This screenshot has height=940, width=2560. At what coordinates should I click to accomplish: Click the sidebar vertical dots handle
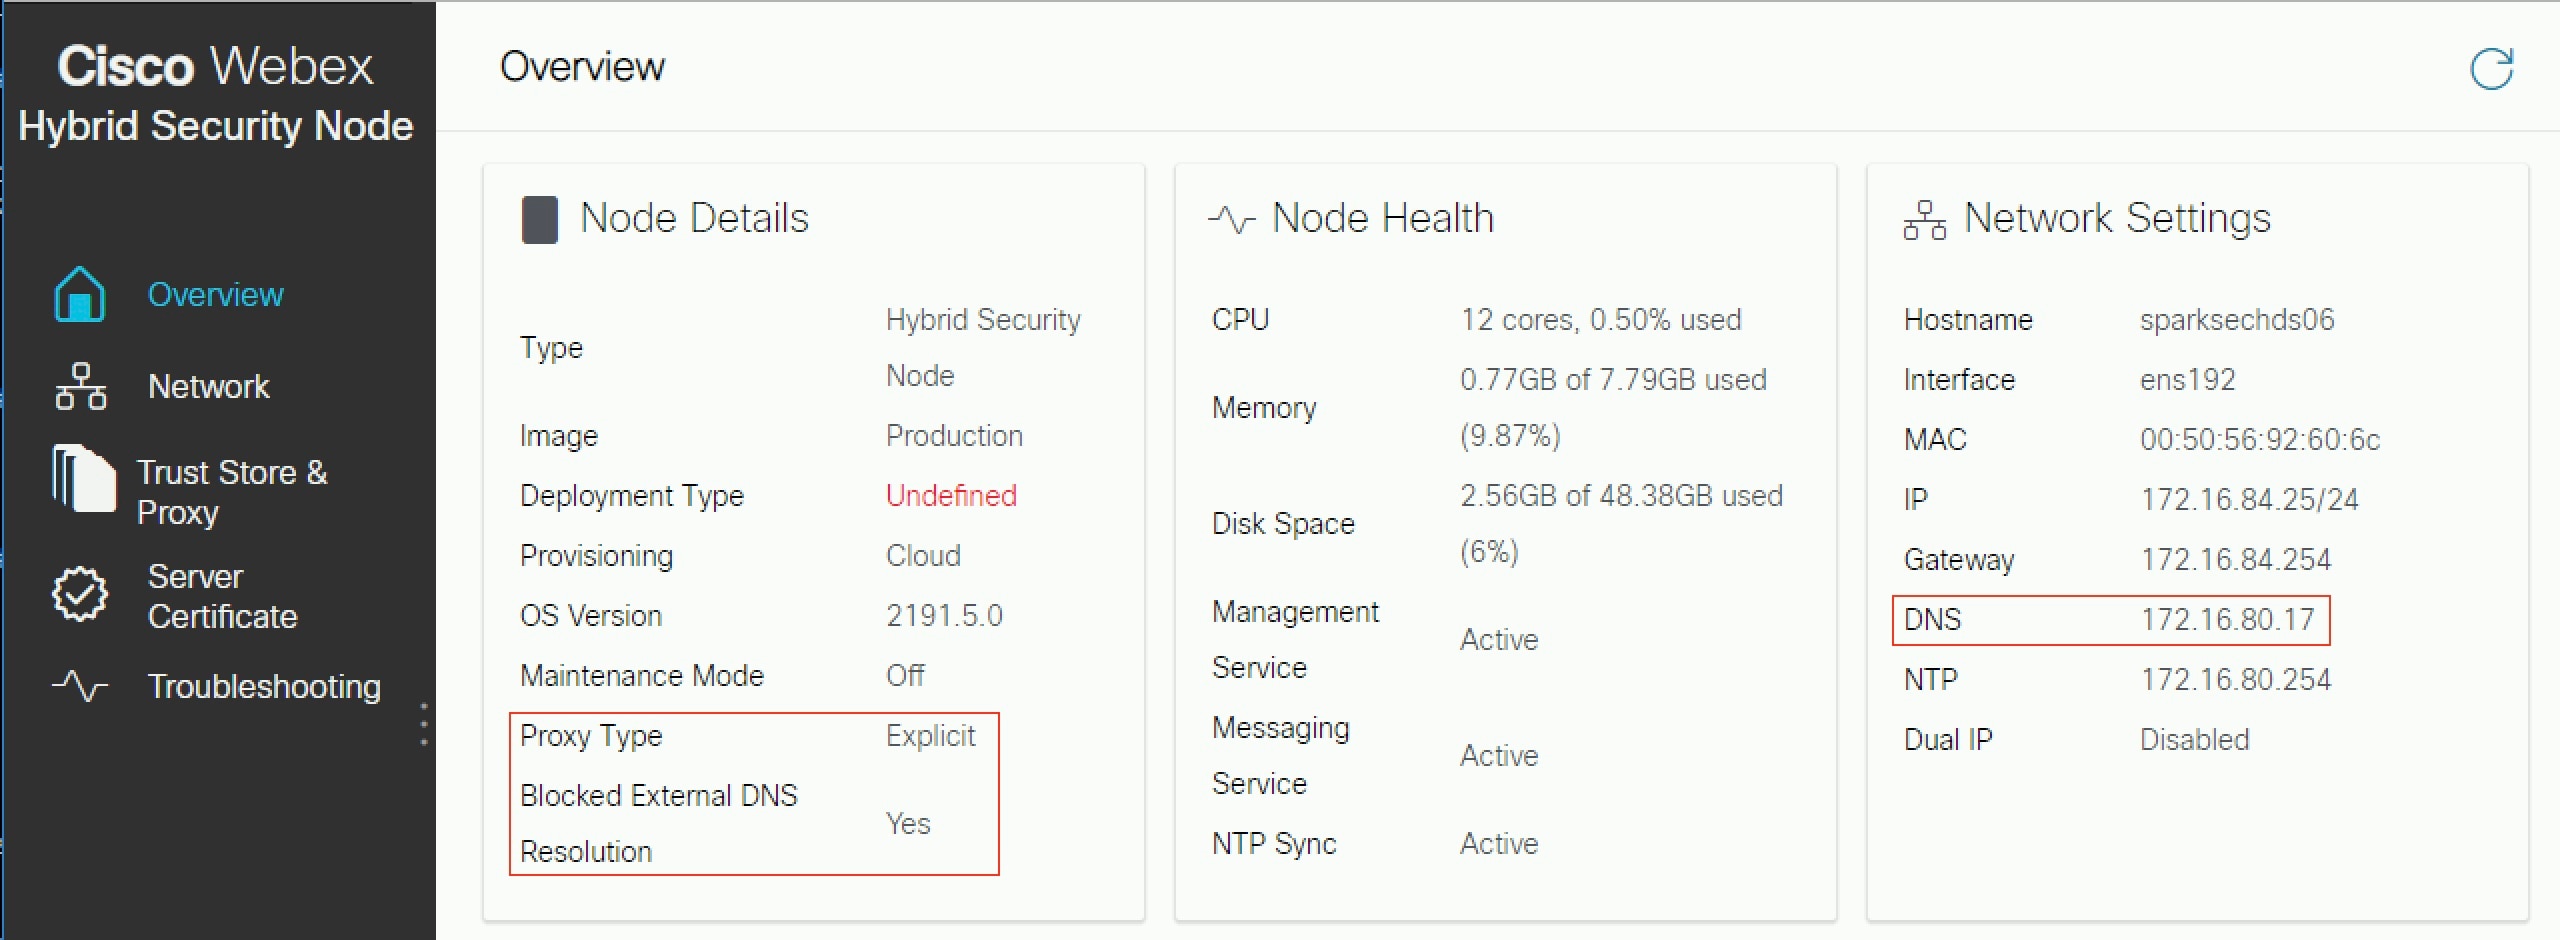[x=424, y=724]
